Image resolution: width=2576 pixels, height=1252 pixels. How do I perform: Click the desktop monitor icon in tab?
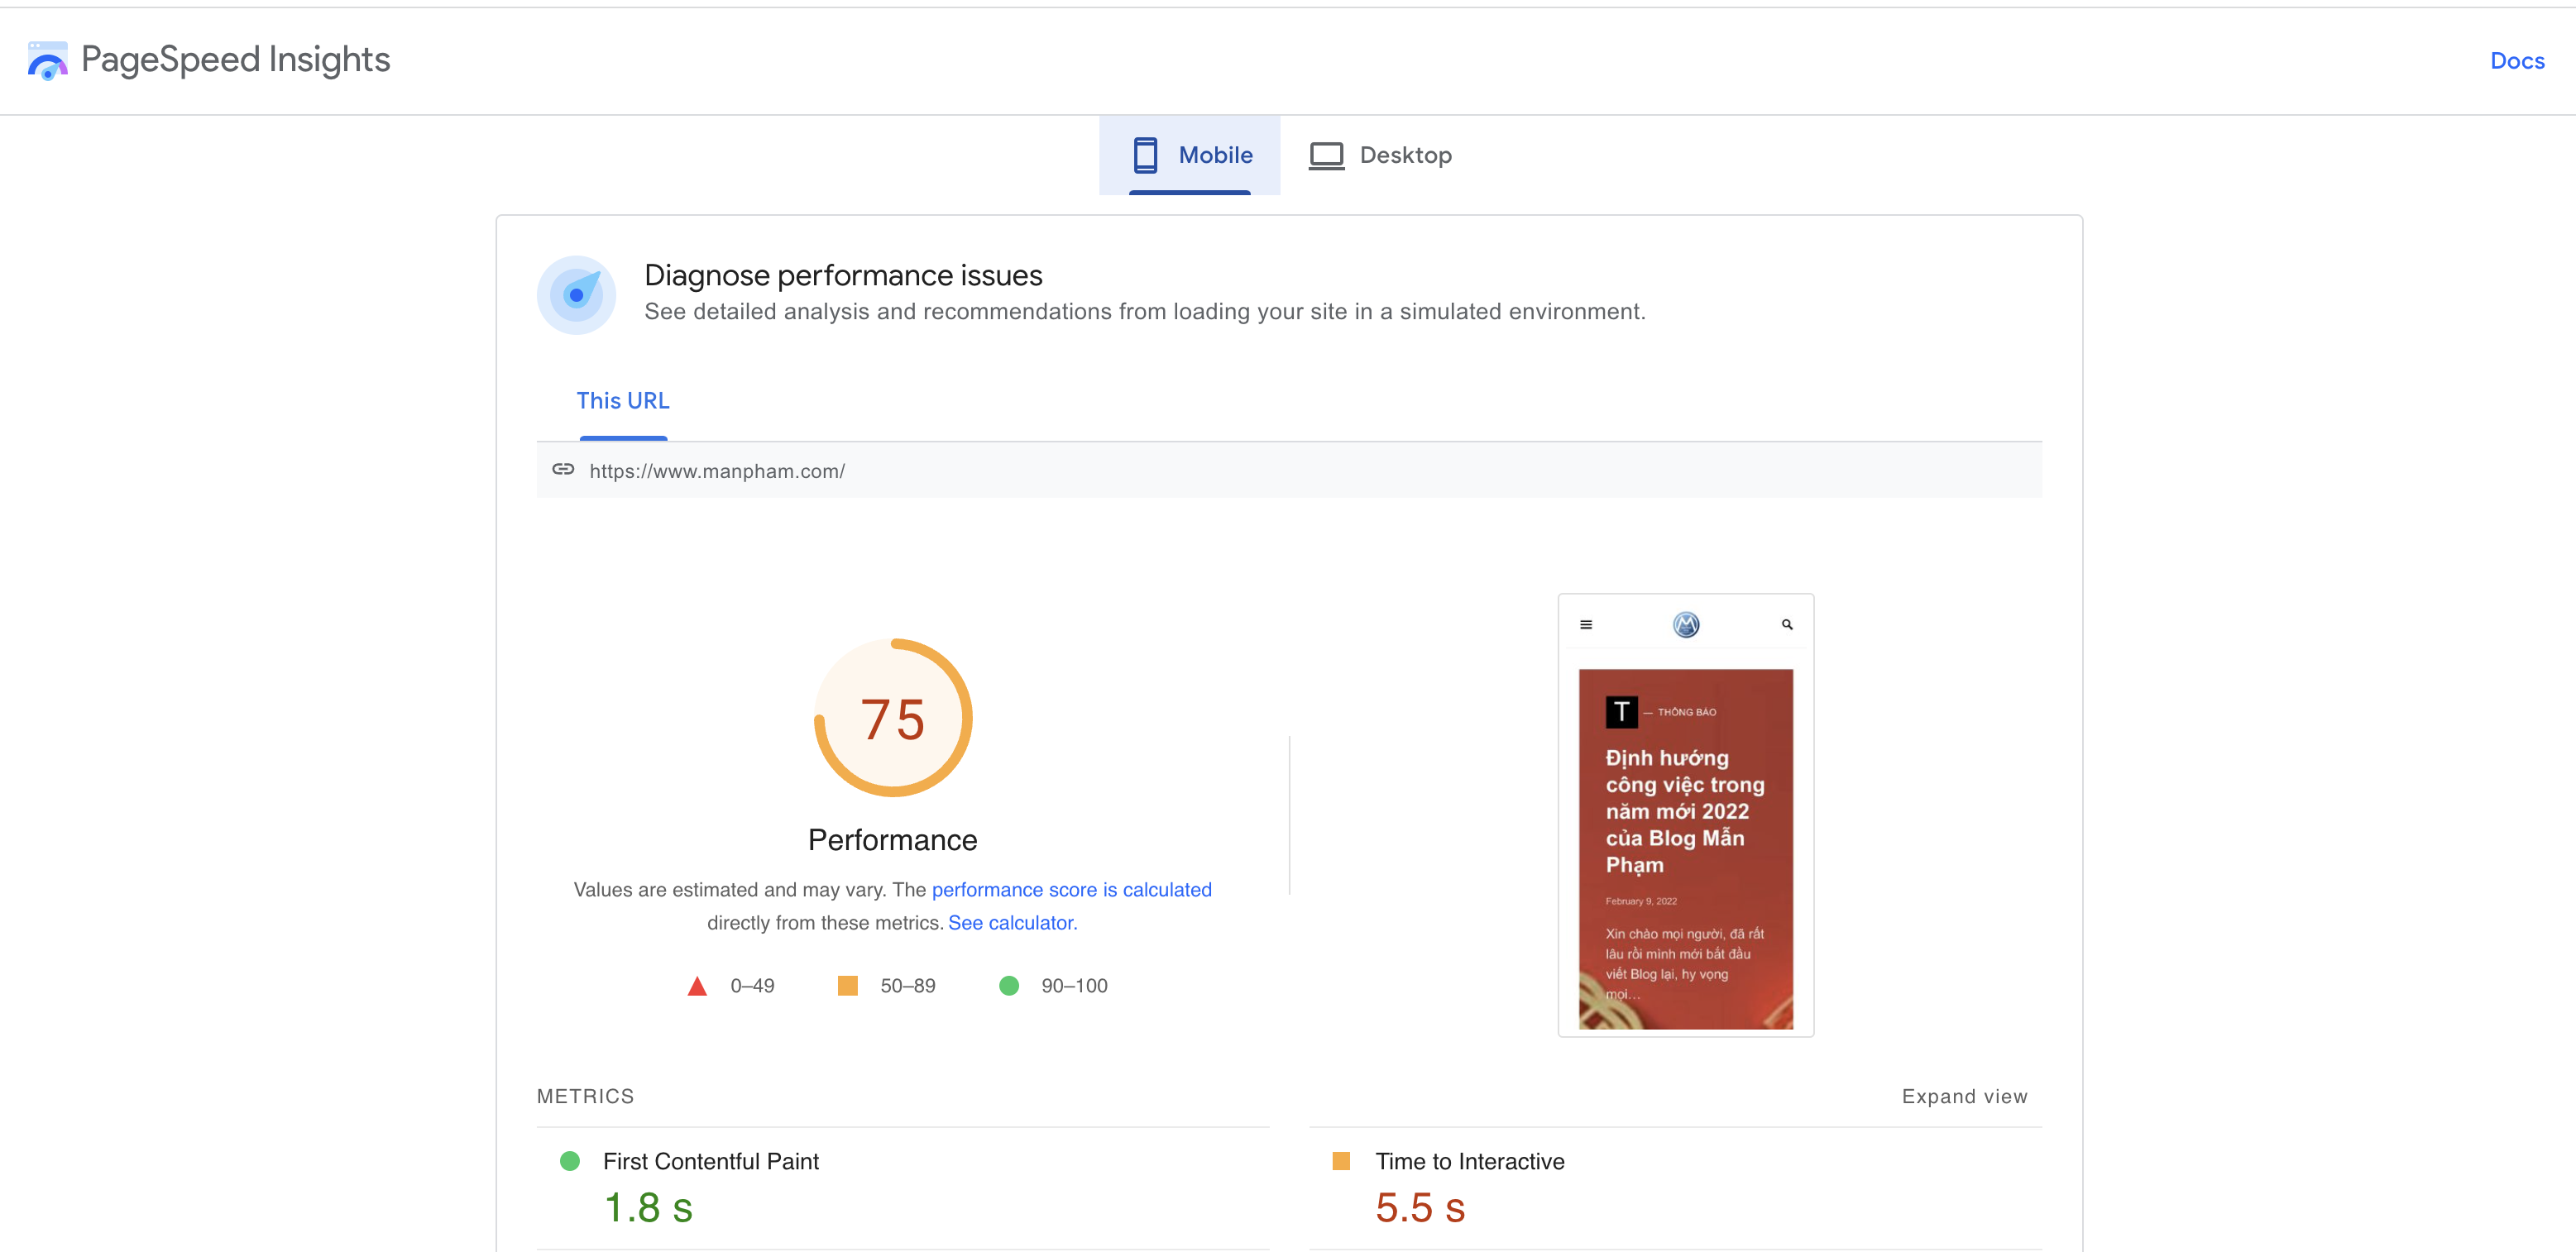1326,156
